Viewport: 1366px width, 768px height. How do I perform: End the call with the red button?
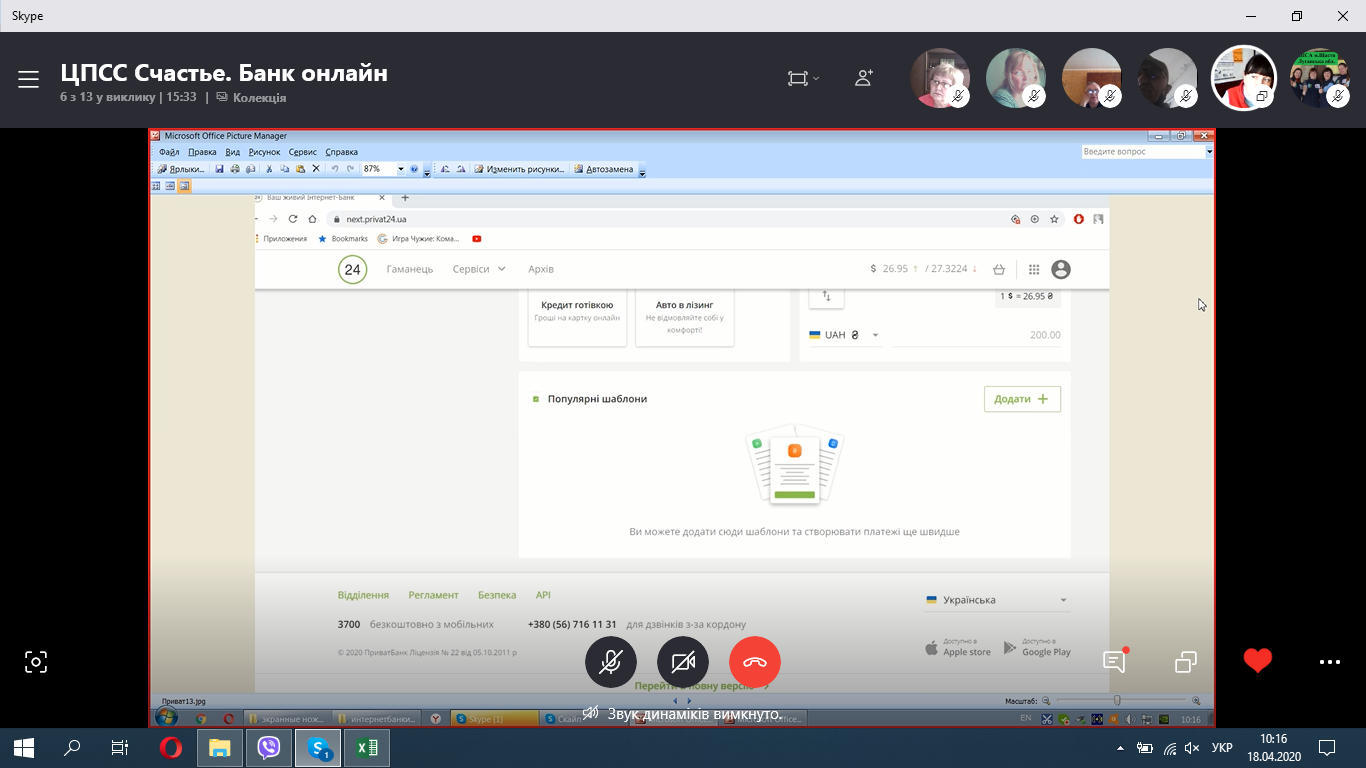755,662
